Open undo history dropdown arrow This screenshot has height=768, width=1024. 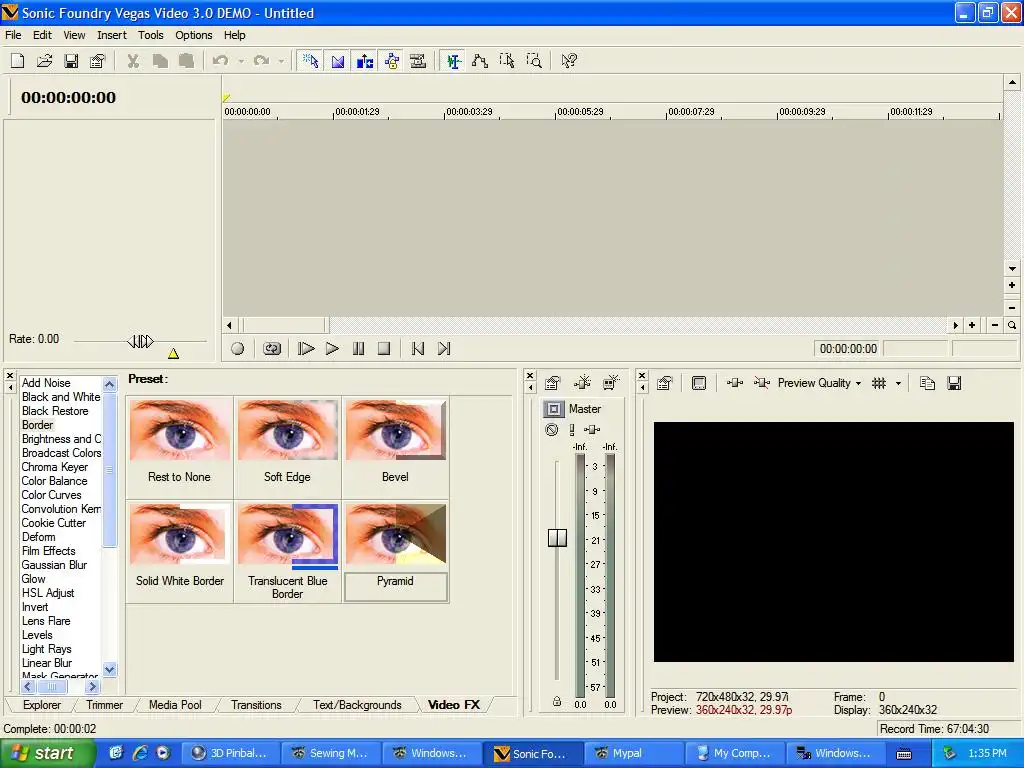click(x=241, y=61)
